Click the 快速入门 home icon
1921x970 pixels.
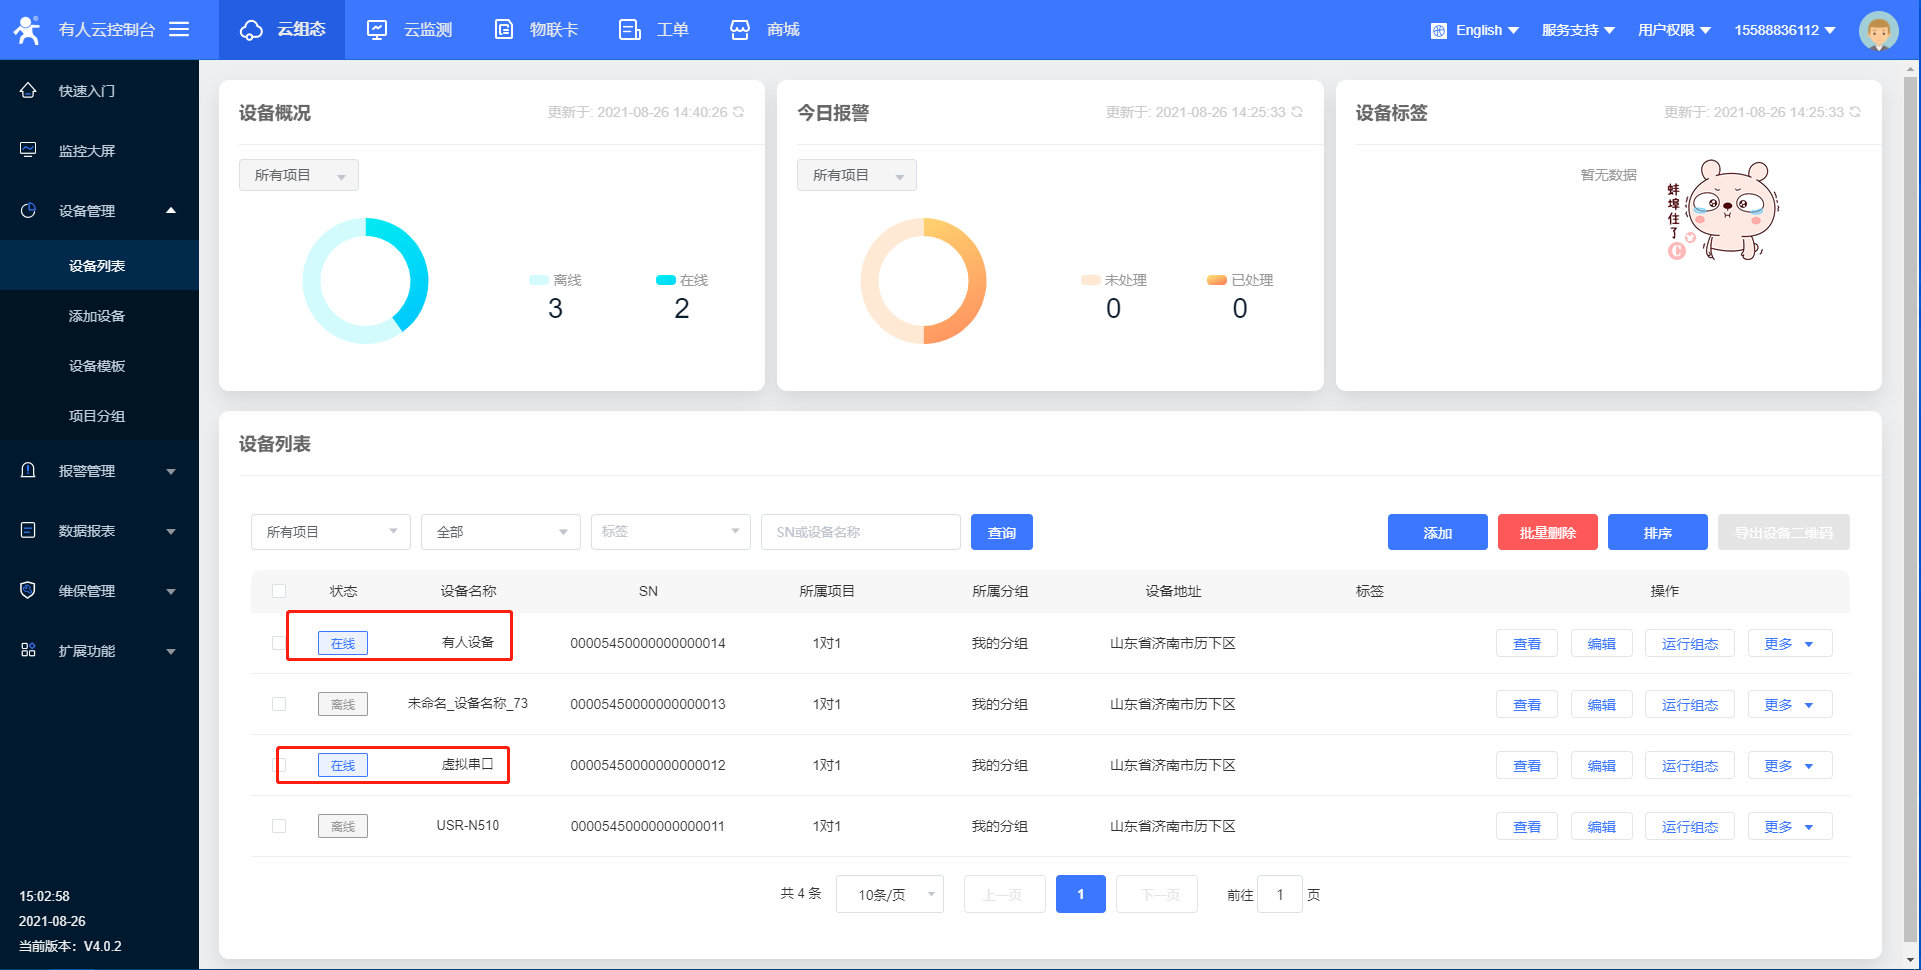point(28,90)
